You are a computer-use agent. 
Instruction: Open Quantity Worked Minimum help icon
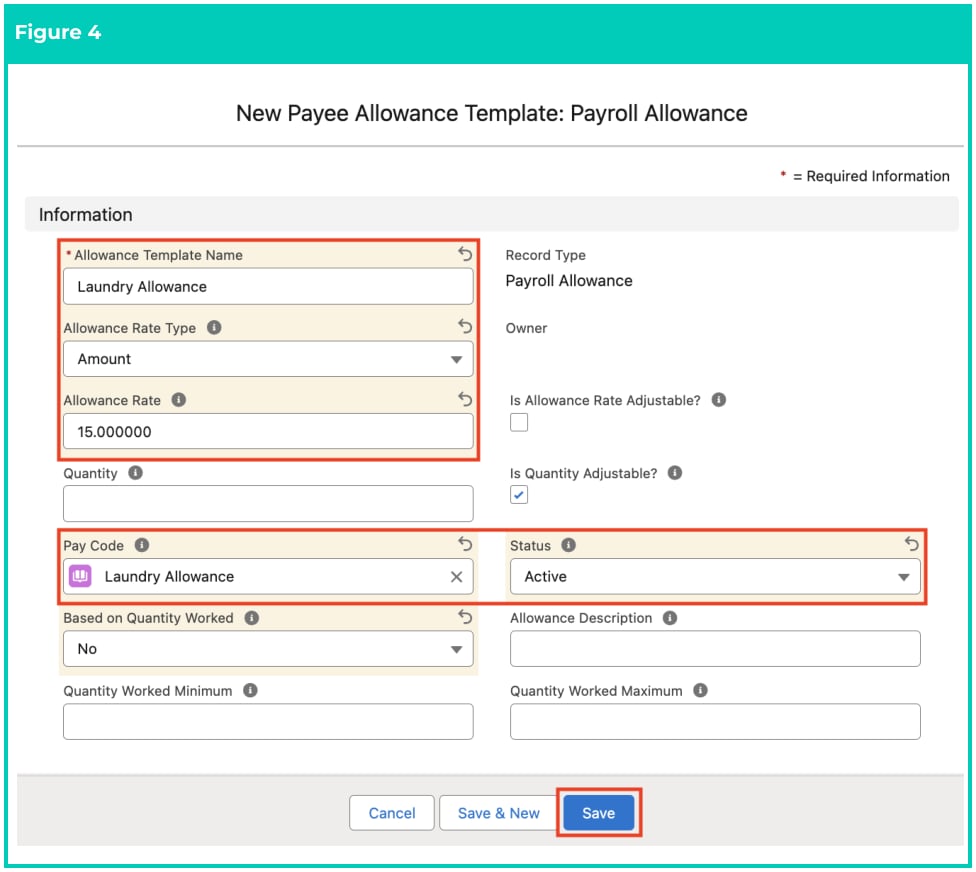point(250,690)
